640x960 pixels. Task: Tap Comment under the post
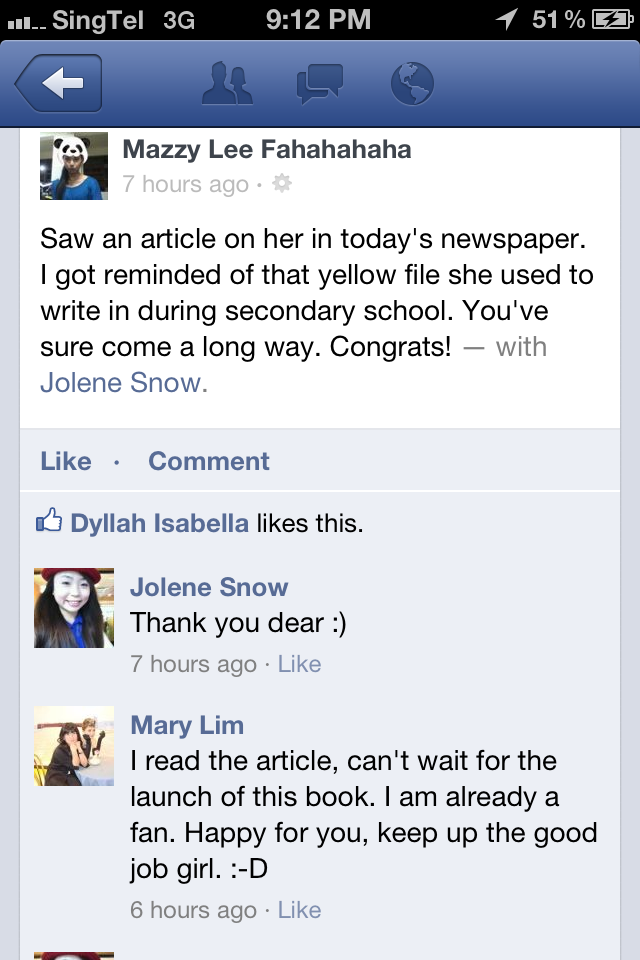[x=209, y=461]
